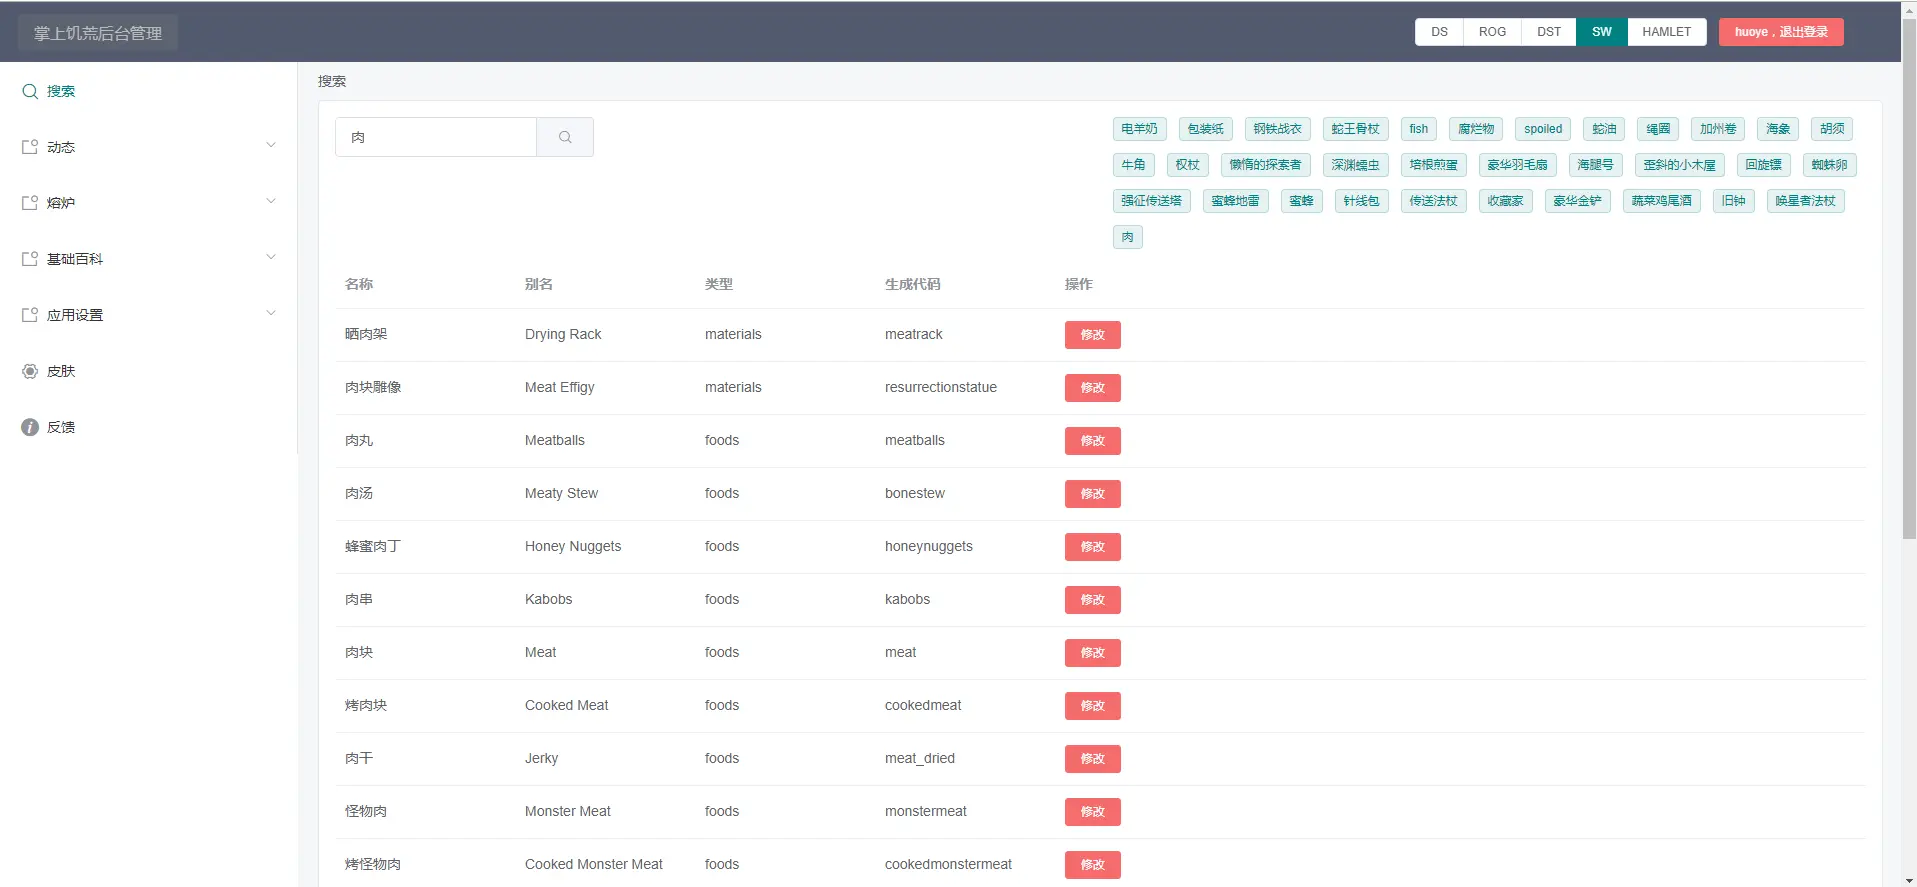This screenshot has width=1917, height=887.
Task: Select the 懒惰的探索者 search tag
Action: 1265,165
